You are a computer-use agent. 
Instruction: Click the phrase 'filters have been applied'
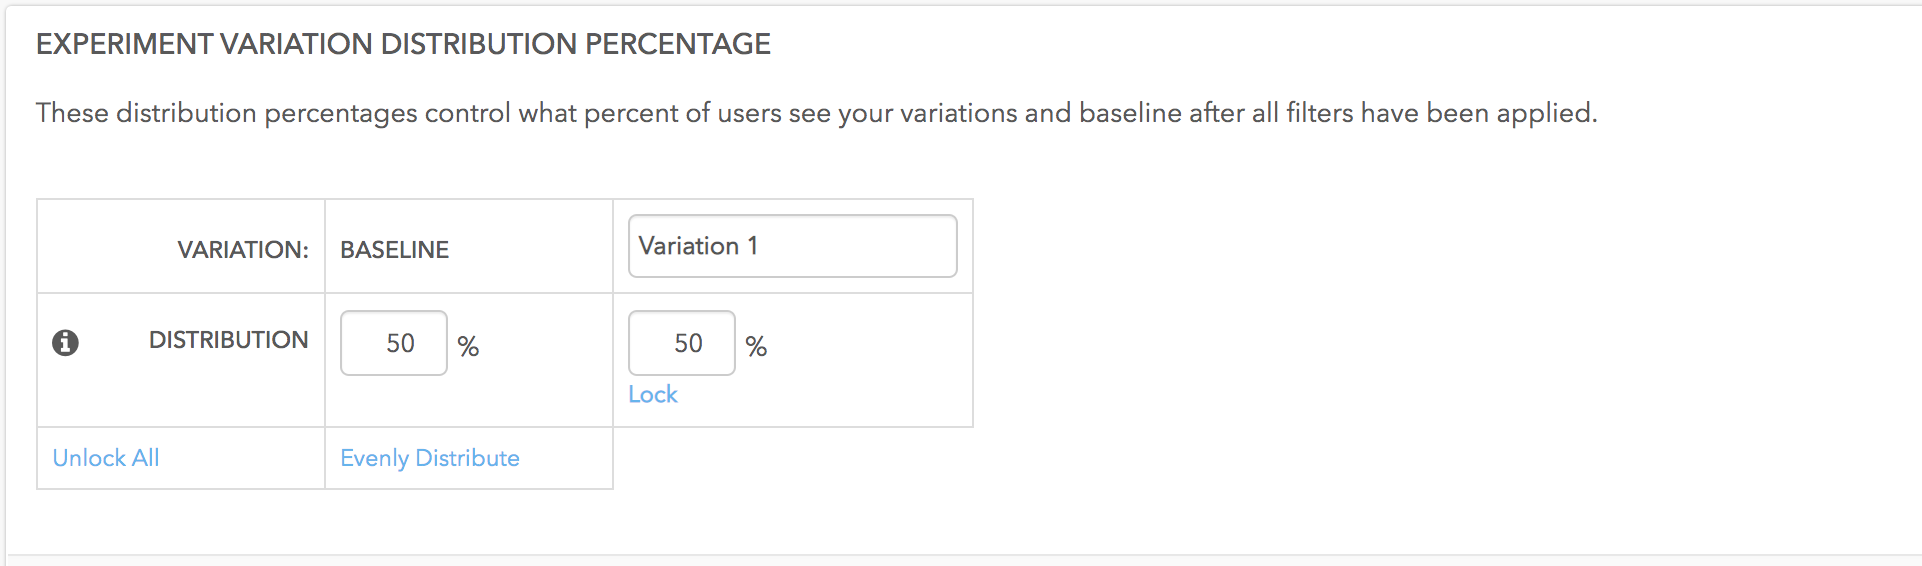pyautogui.click(x=1440, y=113)
